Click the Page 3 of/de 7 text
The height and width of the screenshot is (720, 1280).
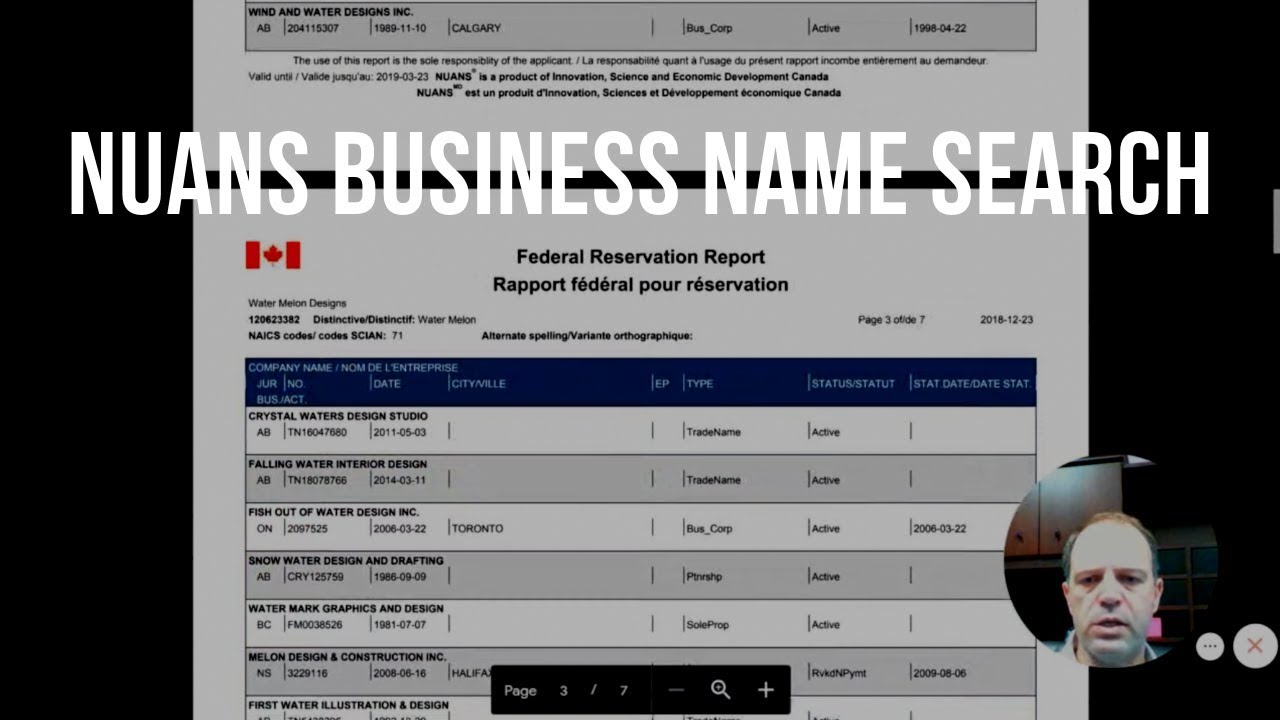(891, 320)
